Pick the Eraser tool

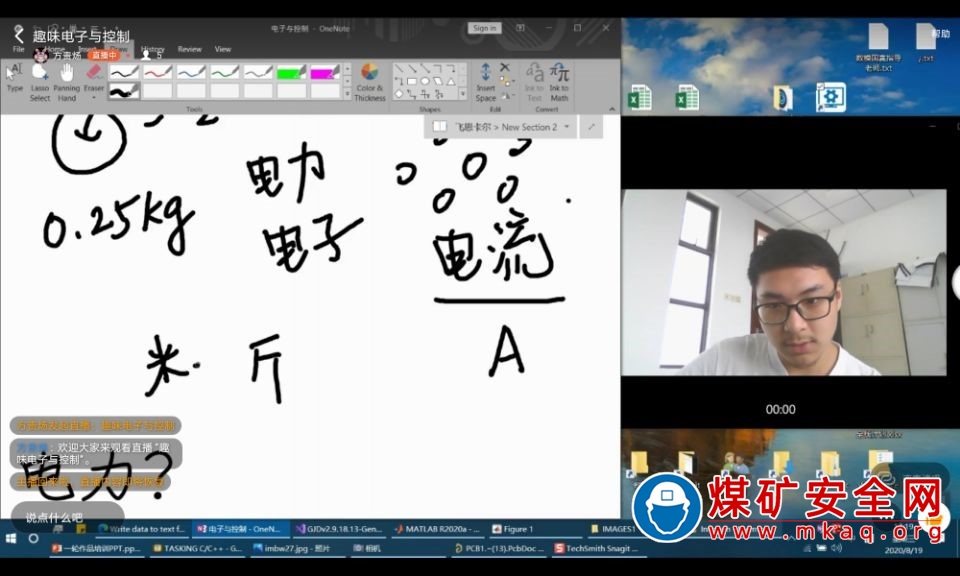(94, 78)
